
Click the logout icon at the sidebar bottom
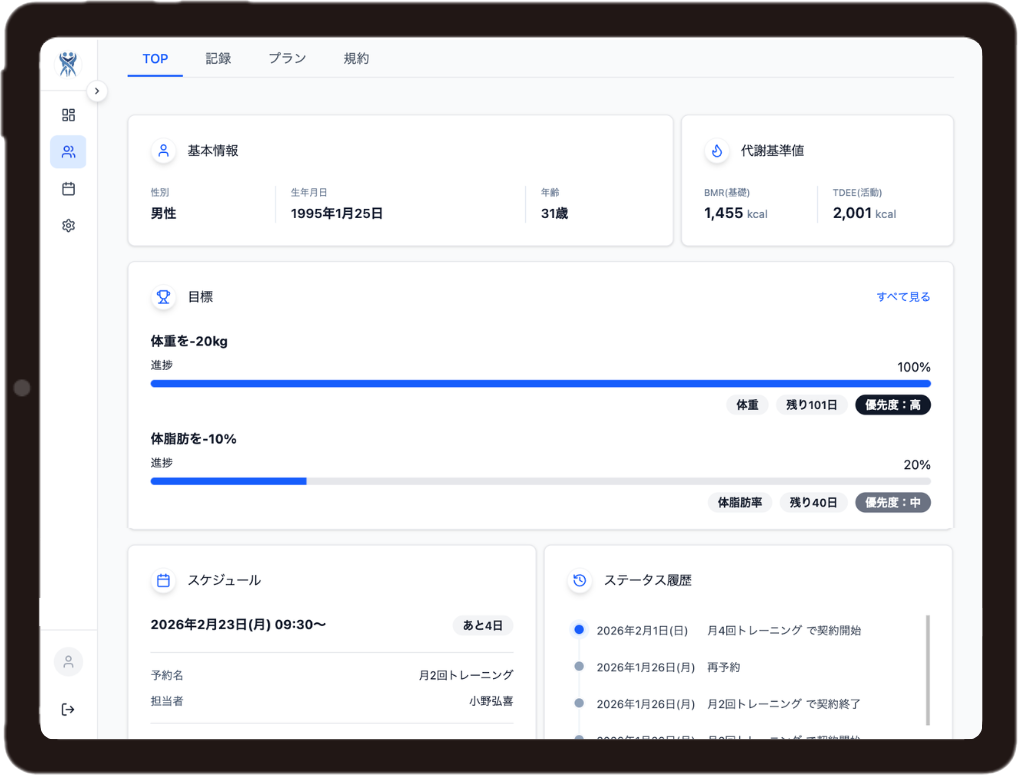click(x=67, y=709)
